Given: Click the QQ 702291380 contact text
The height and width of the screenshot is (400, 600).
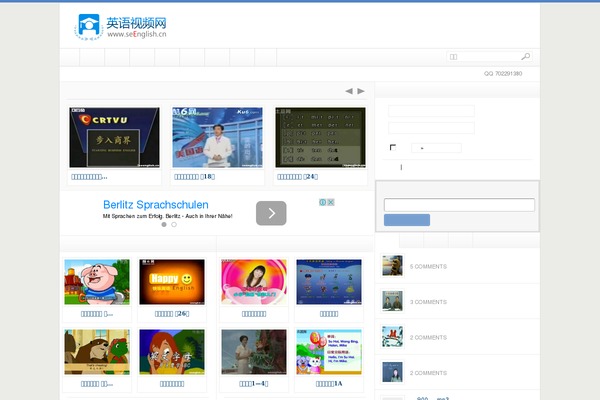Looking at the screenshot, I should [503, 73].
